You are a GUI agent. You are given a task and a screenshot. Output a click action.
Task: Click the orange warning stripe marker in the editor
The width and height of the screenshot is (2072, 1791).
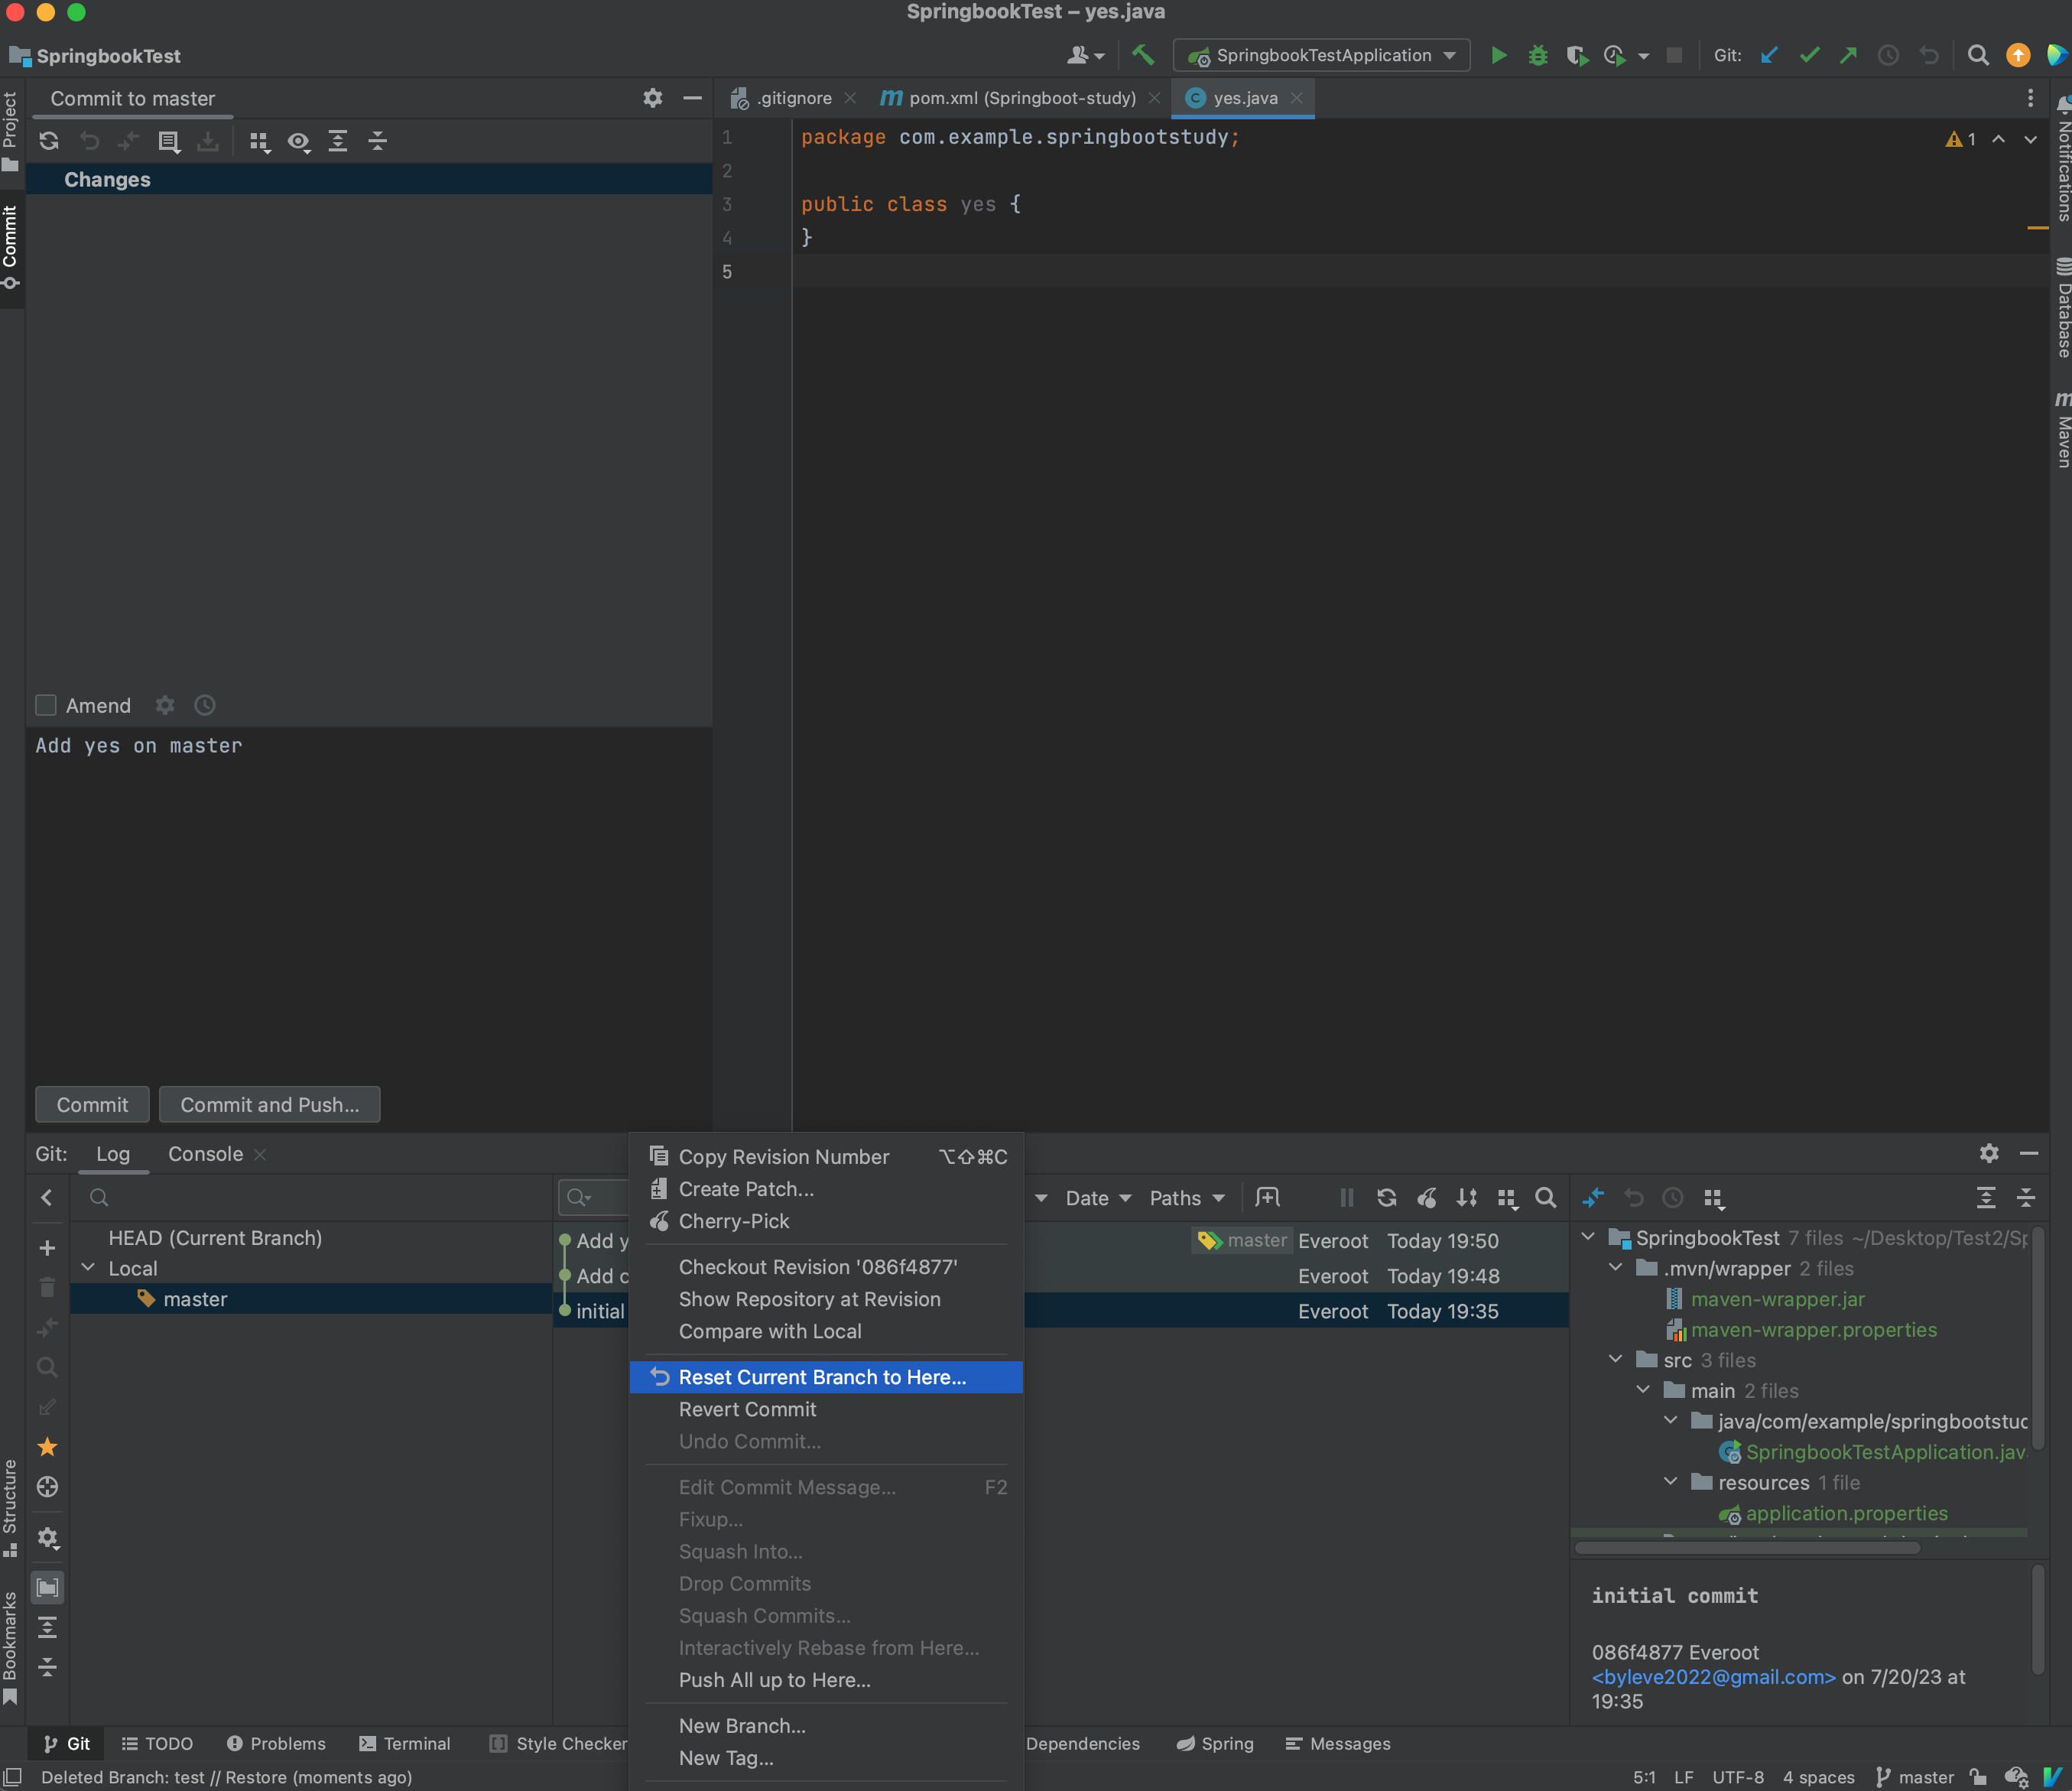coord(2037,227)
